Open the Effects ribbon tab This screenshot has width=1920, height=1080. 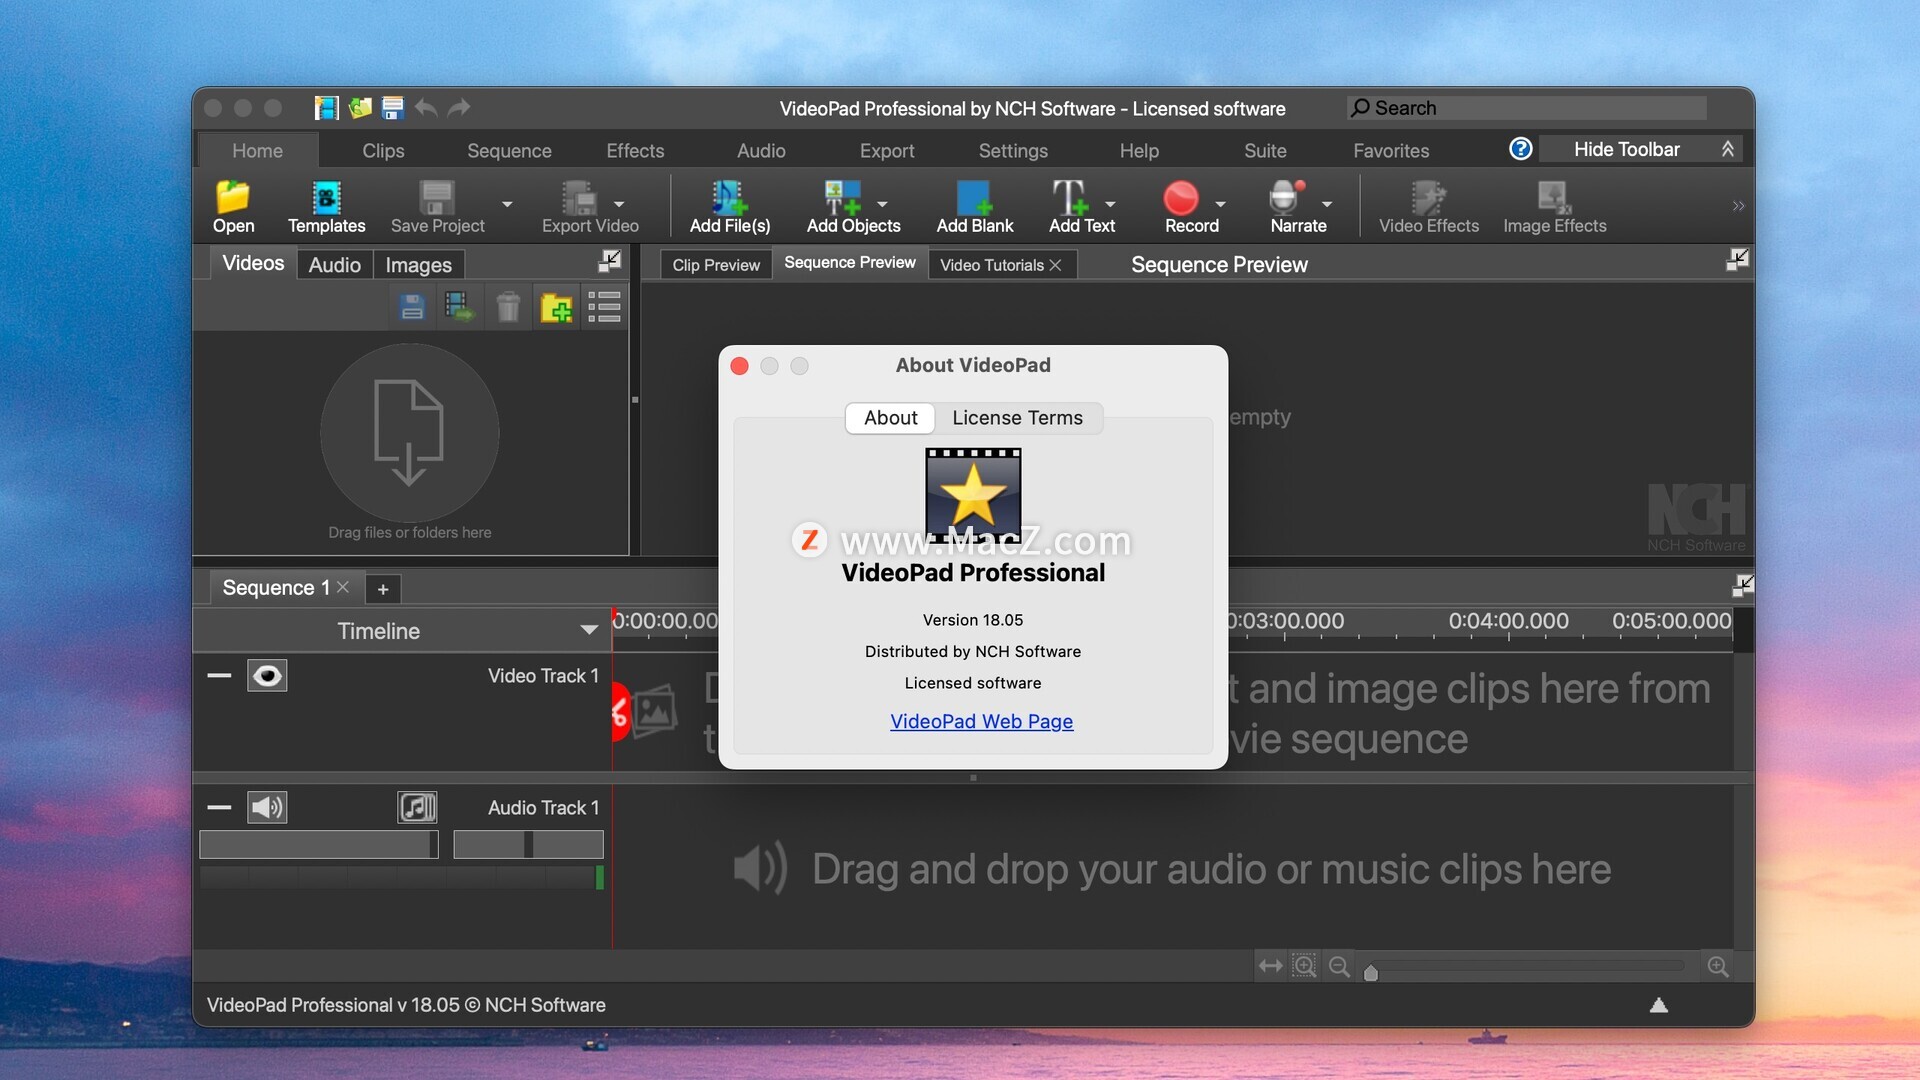tap(635, 151)
